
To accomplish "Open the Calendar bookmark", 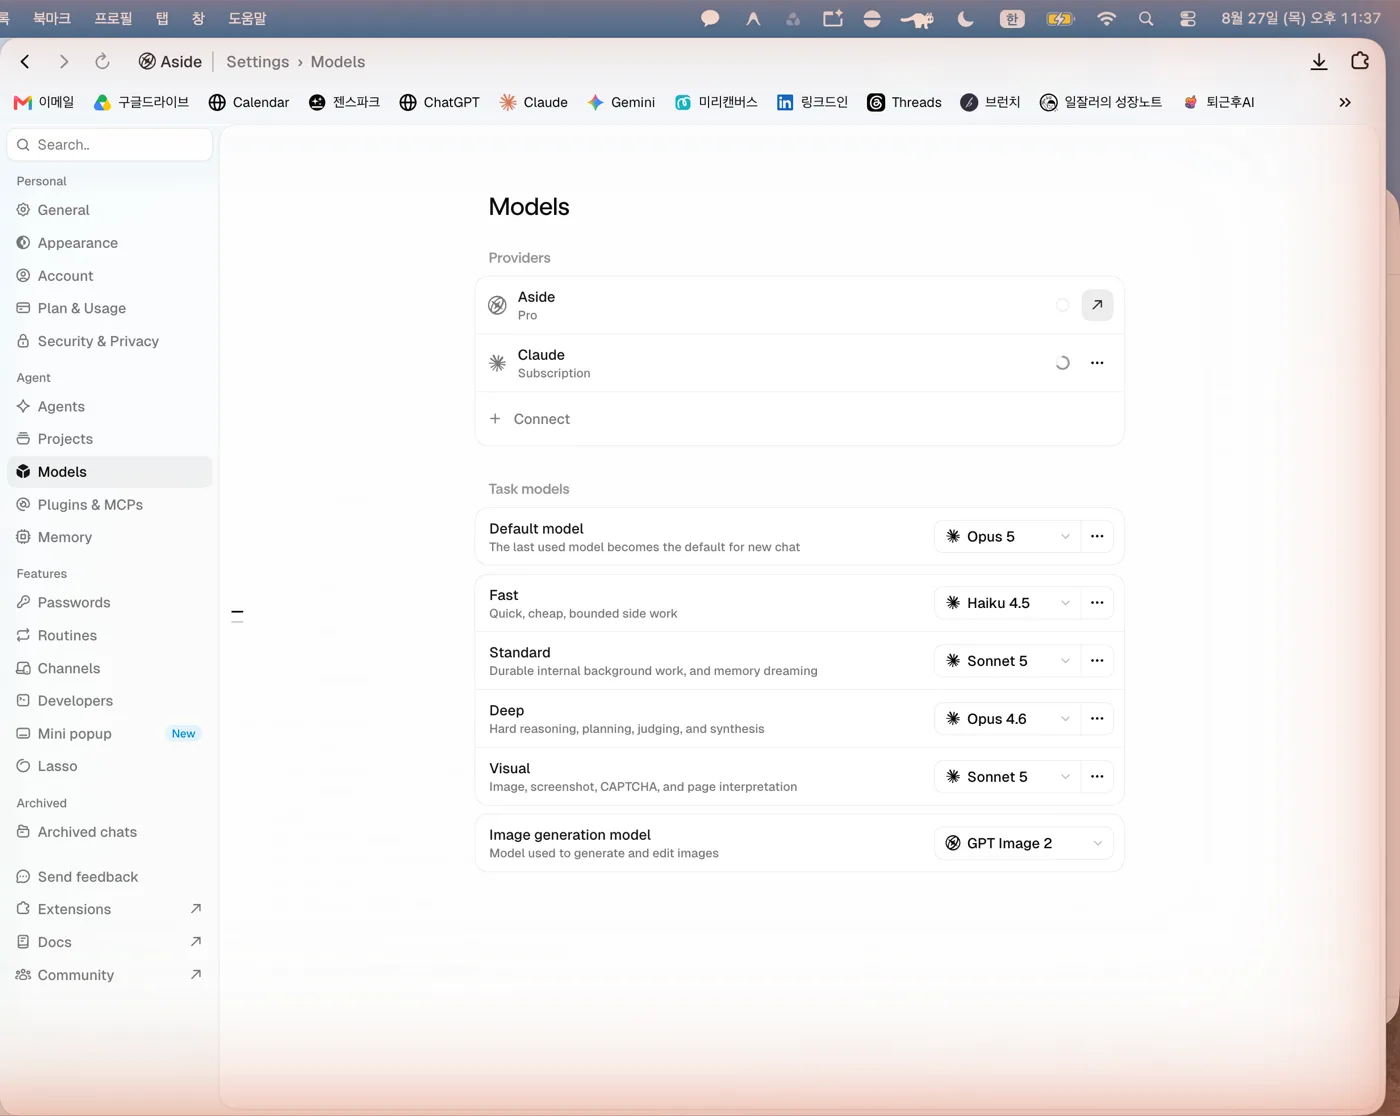I will coord(249,102).
